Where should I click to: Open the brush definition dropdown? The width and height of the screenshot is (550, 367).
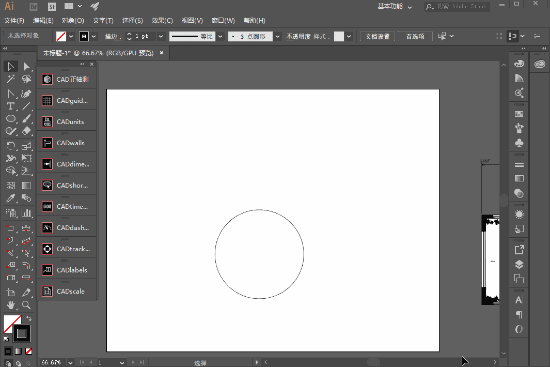coord(277,36)
